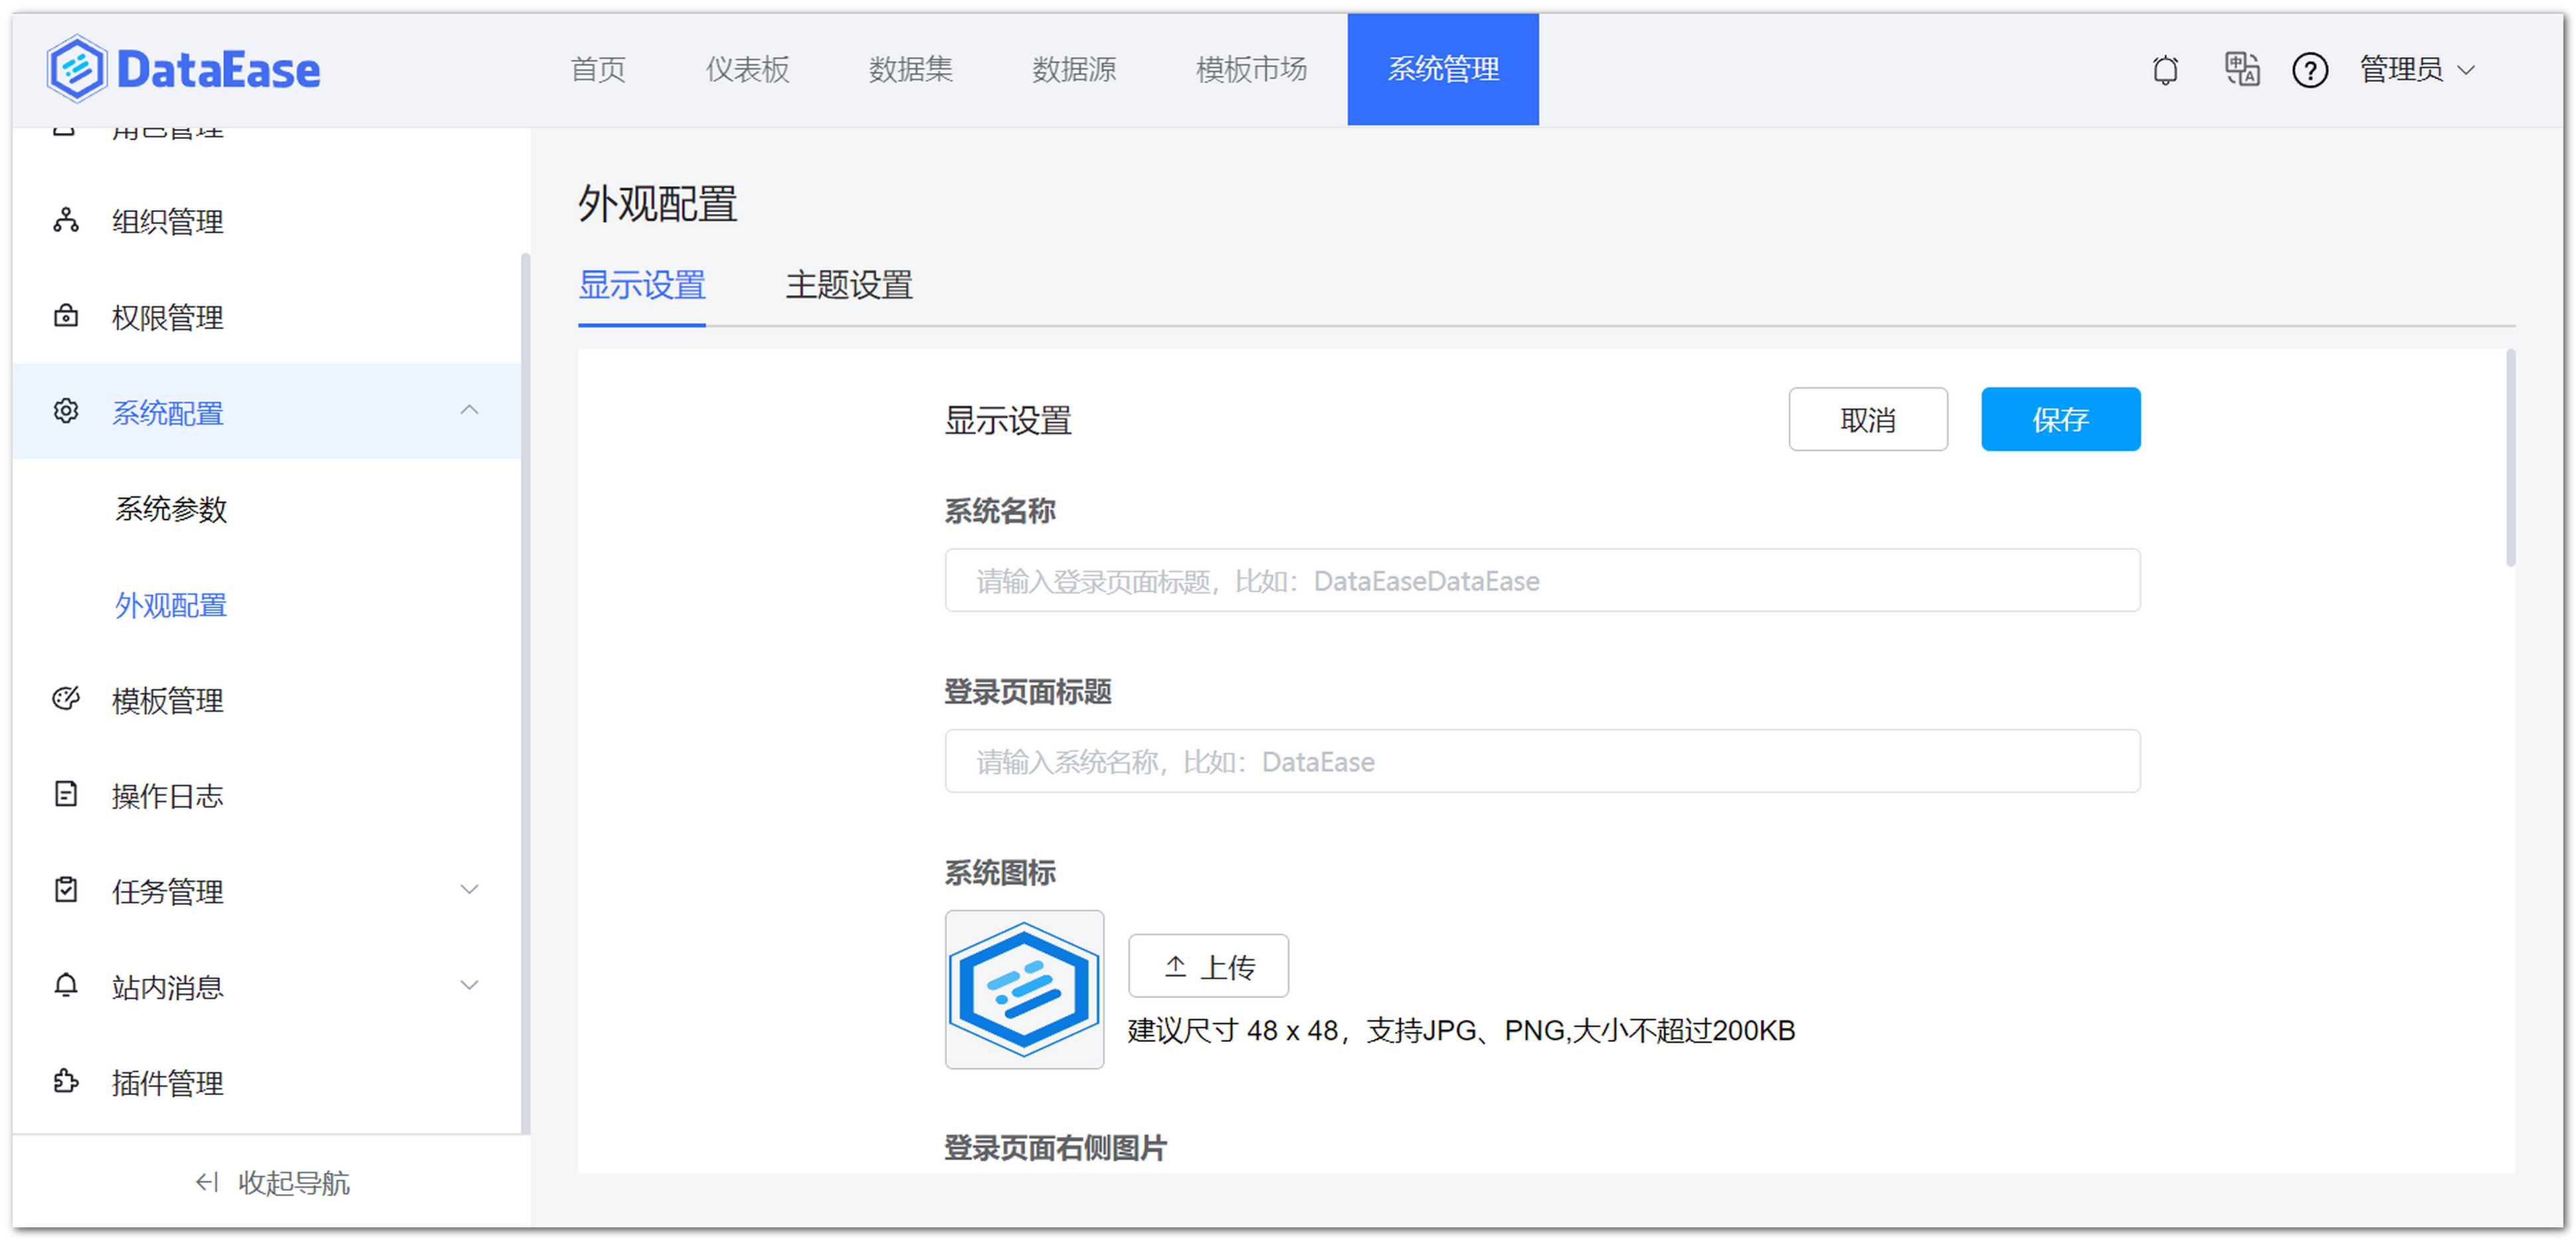2576x1240 pixels.
Task: Focus the 登录页面标题 input field
Action: [1542, 762]
